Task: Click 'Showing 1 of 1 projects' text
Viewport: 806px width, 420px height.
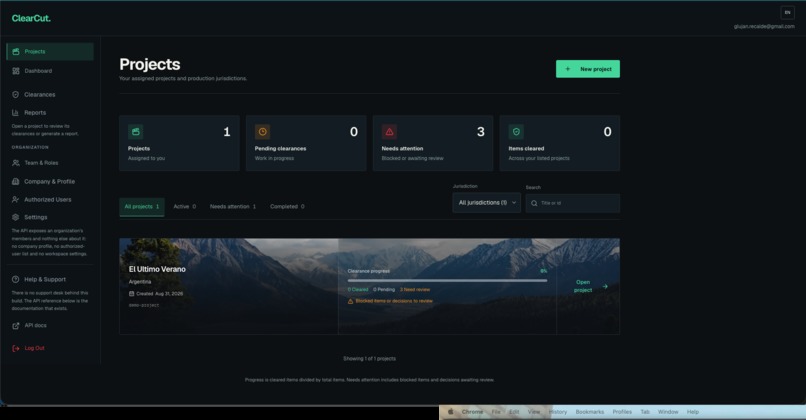Action: [370, 359]
